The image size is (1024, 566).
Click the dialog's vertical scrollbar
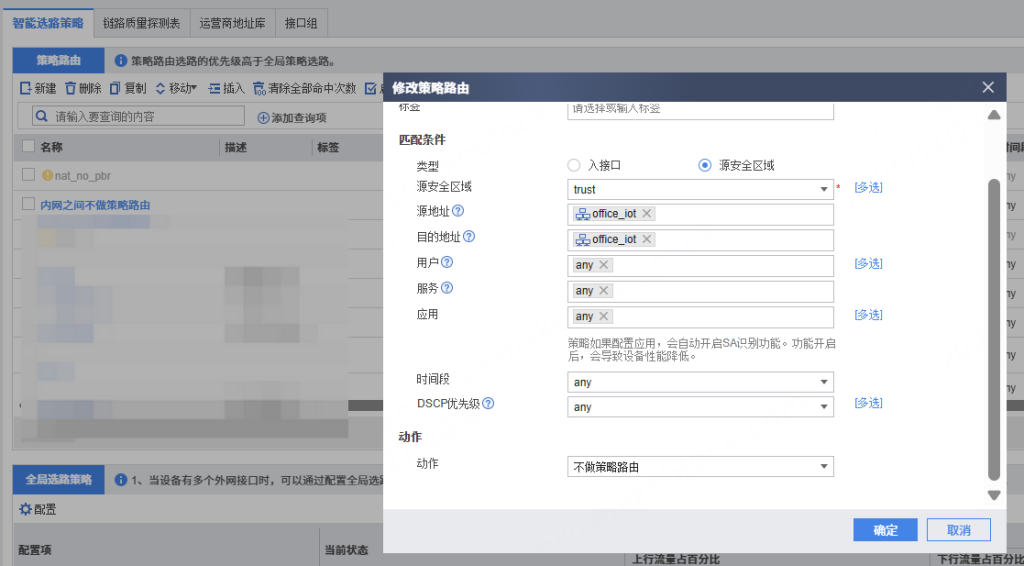(993, 330)
